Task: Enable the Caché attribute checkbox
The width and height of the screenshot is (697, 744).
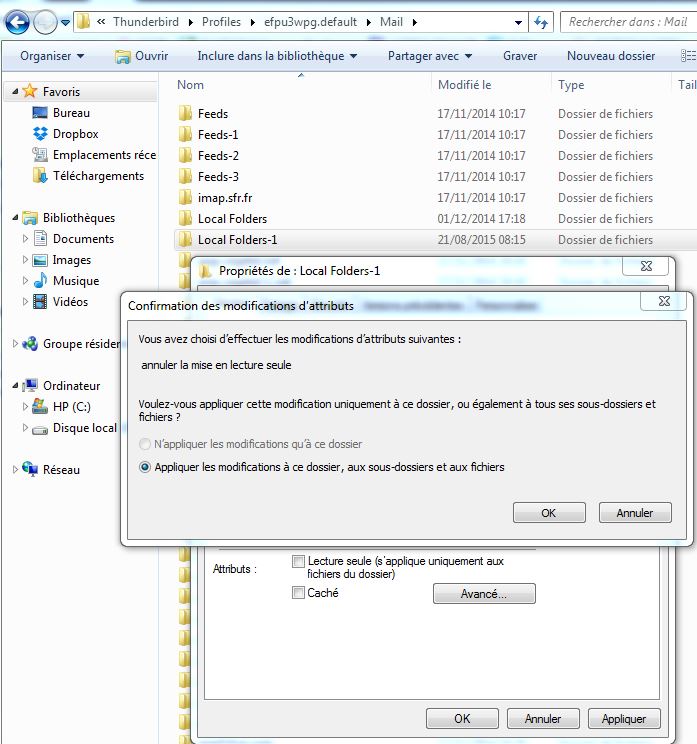Action: coord(298,593)
